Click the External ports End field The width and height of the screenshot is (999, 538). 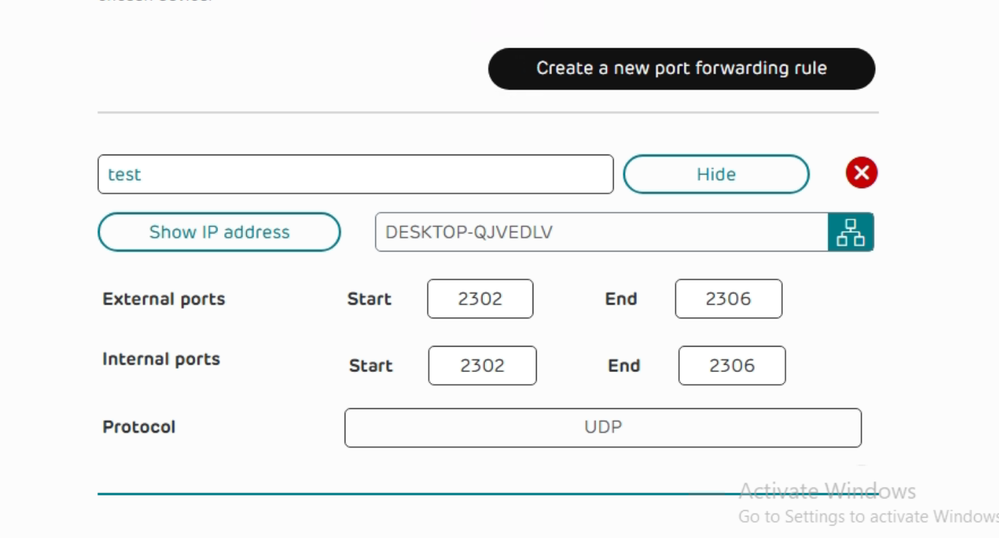[x=728, y=298]
